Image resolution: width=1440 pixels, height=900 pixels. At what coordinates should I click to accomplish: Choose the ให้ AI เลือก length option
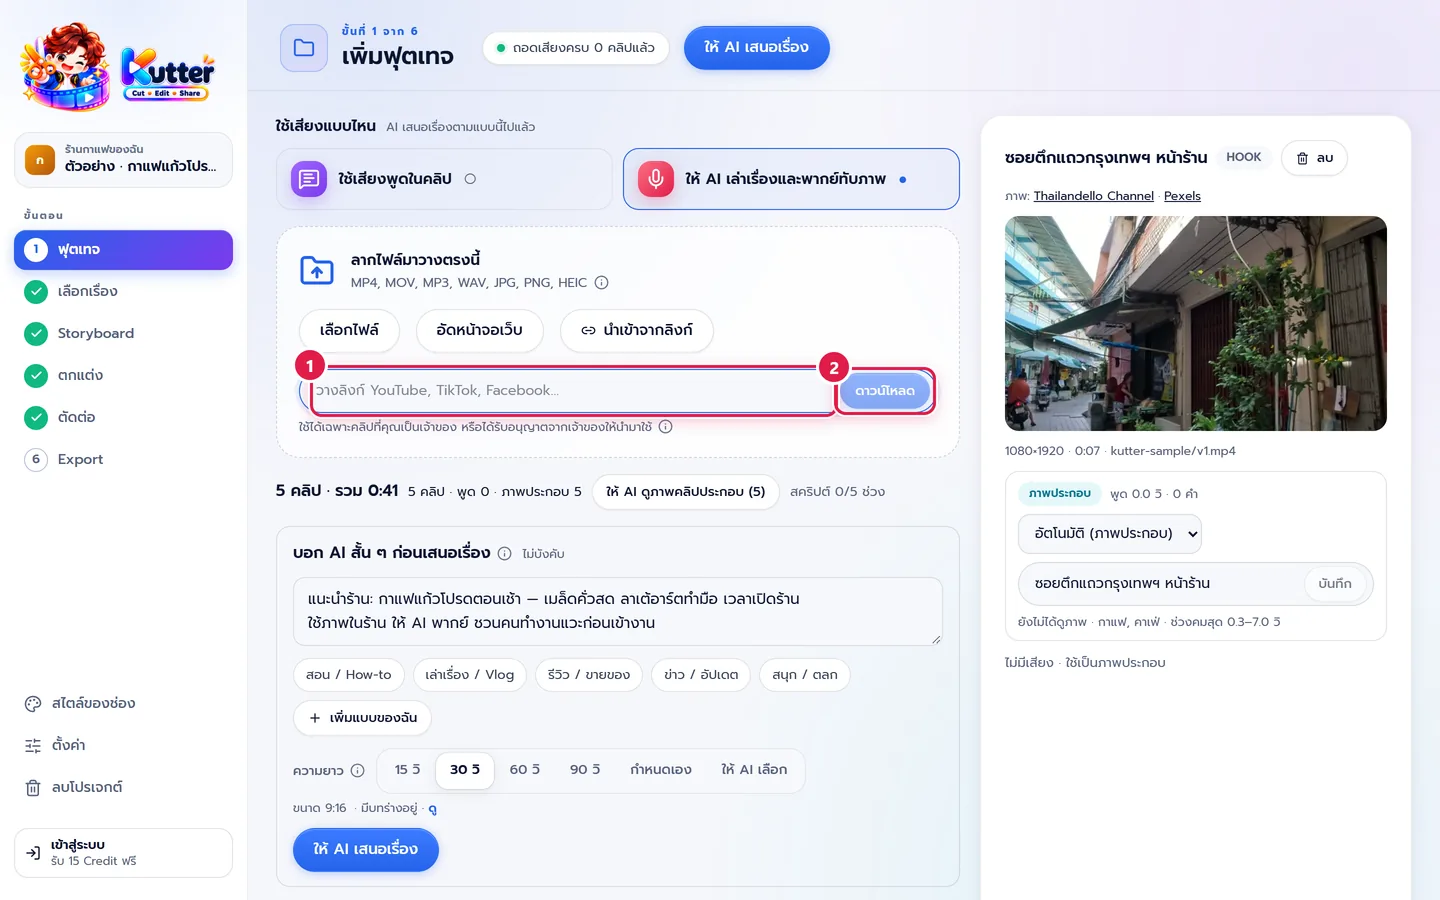coord(754,770)
